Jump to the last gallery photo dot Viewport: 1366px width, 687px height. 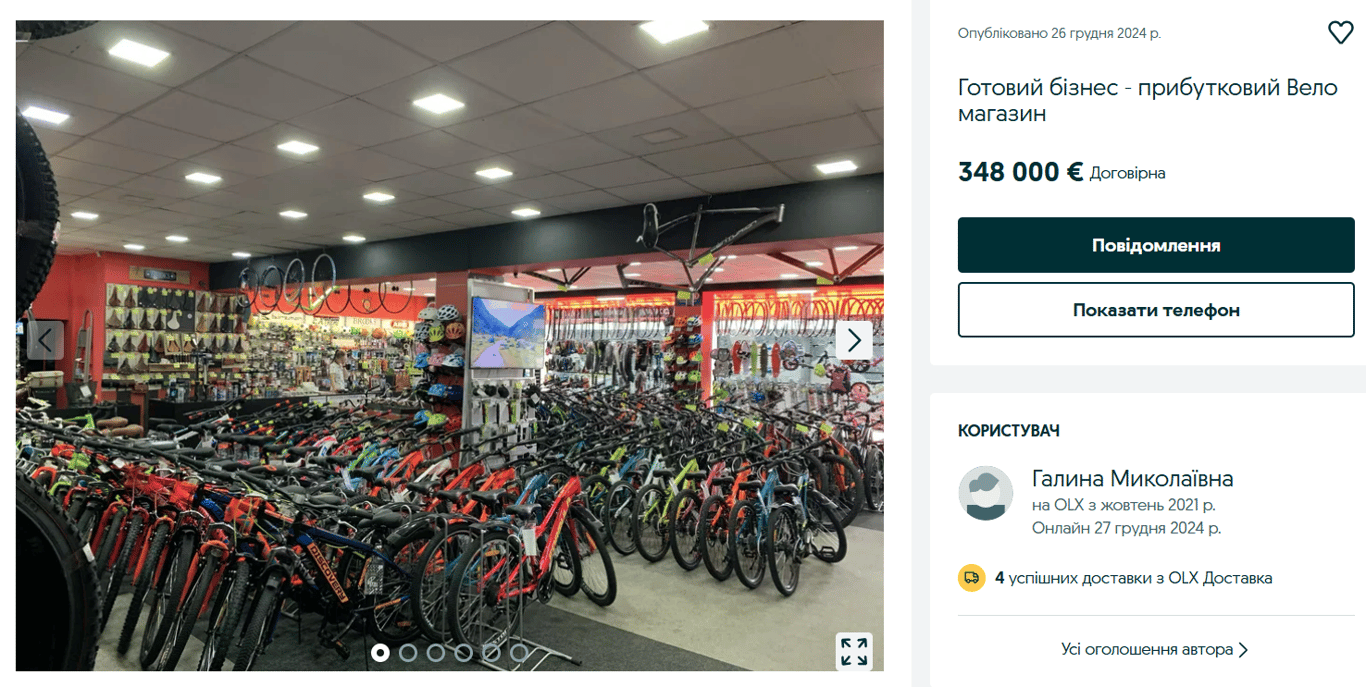click(519, 653)
